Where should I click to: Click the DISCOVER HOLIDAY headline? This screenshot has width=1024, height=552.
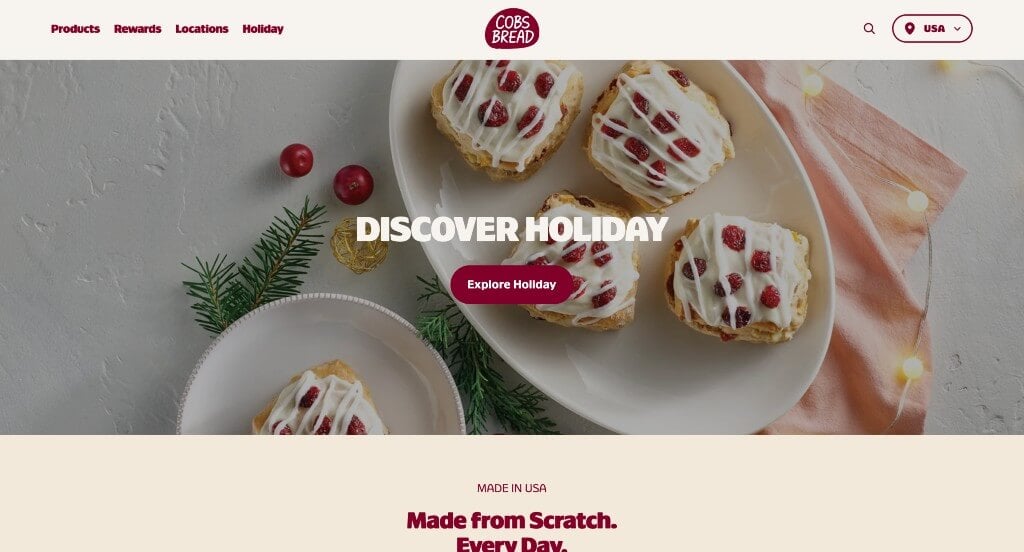[x=511, y=229]
